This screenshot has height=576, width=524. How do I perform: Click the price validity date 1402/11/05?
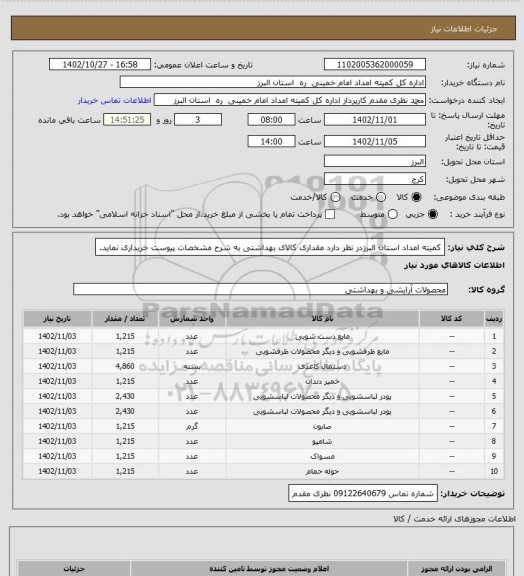(375, 141)
